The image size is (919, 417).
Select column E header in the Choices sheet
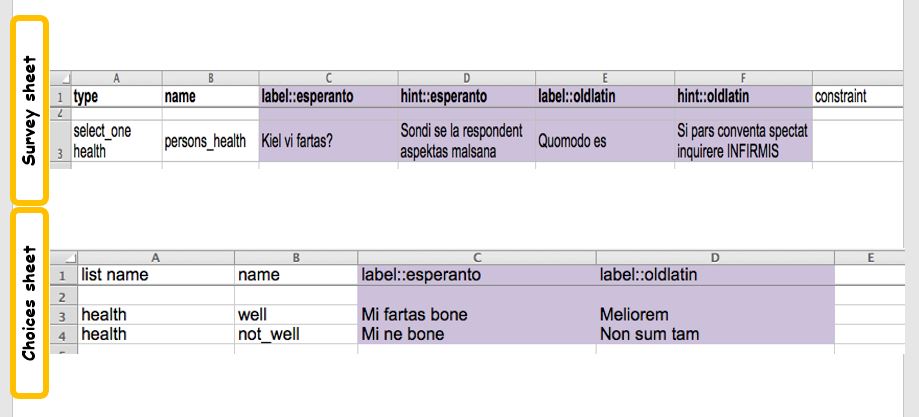[870, 258]
